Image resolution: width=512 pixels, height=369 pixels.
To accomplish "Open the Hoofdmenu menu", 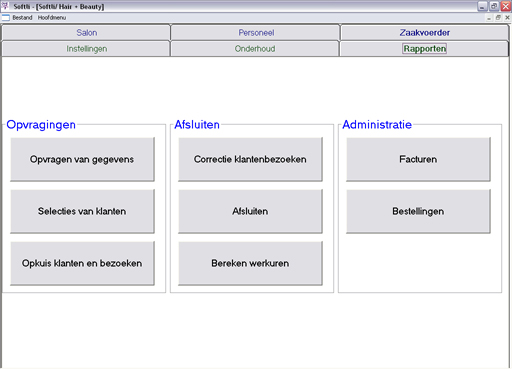I will 52,18.
